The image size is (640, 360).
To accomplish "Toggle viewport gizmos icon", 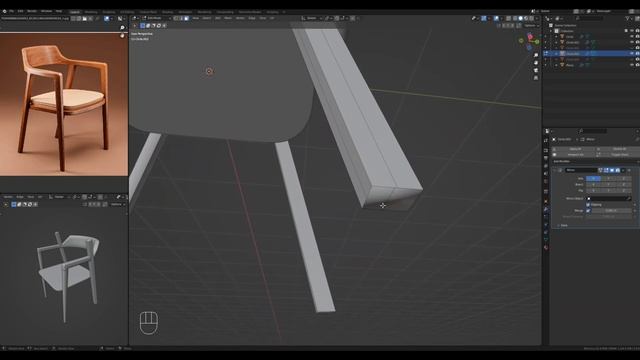I will (x=483, y=18).
